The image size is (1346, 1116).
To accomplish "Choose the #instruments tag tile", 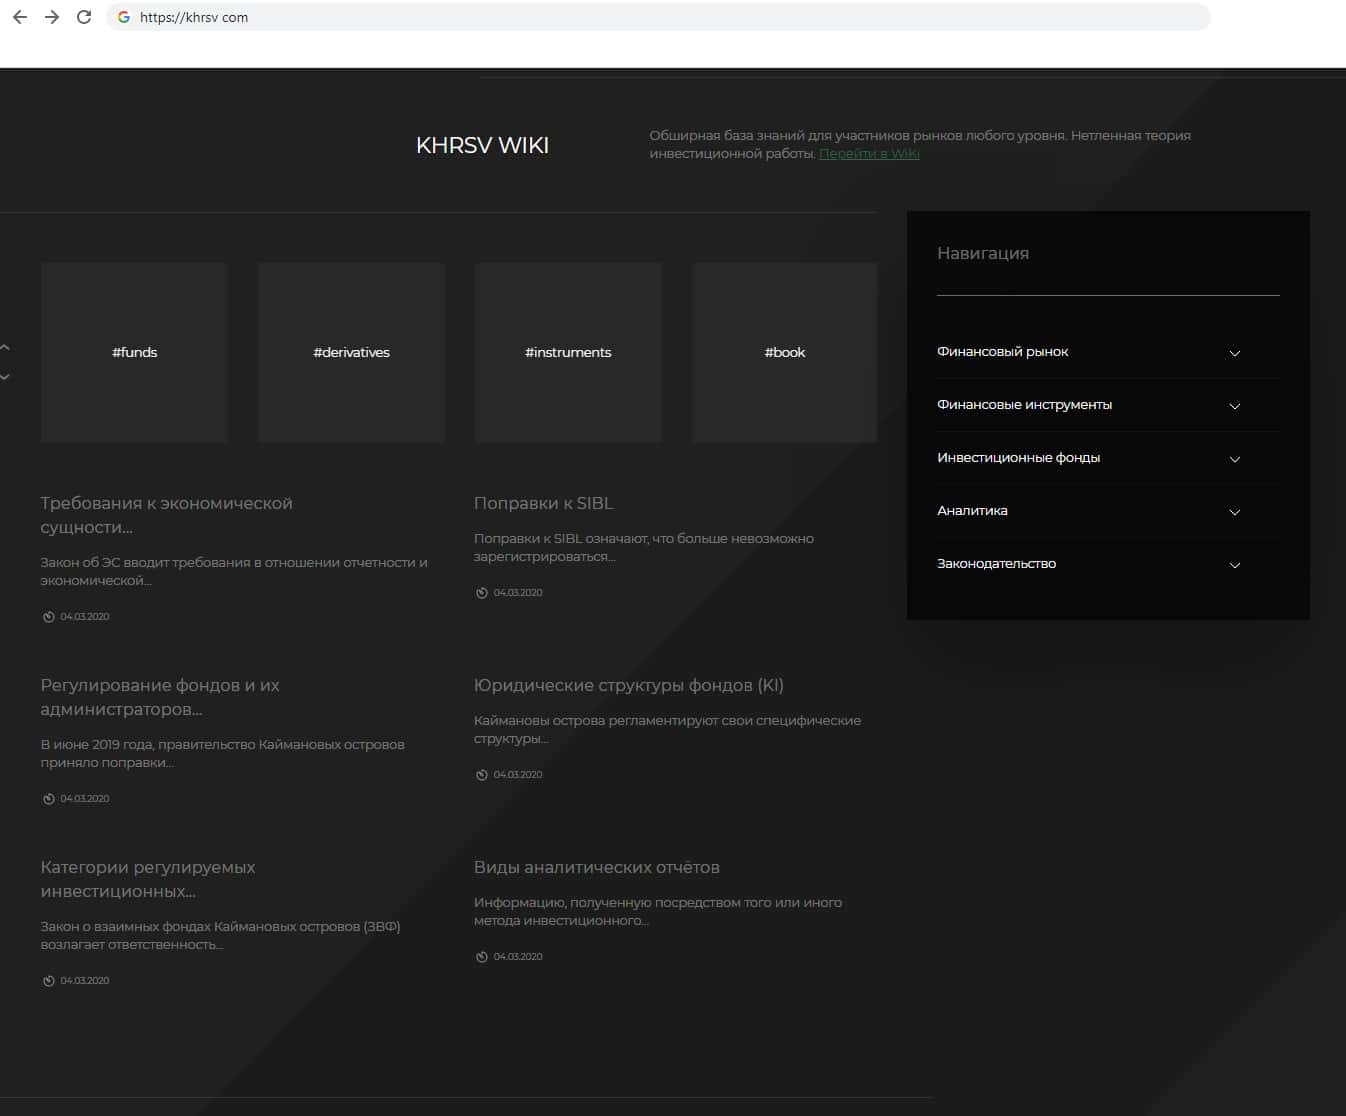I will click(x=568, y=352).
